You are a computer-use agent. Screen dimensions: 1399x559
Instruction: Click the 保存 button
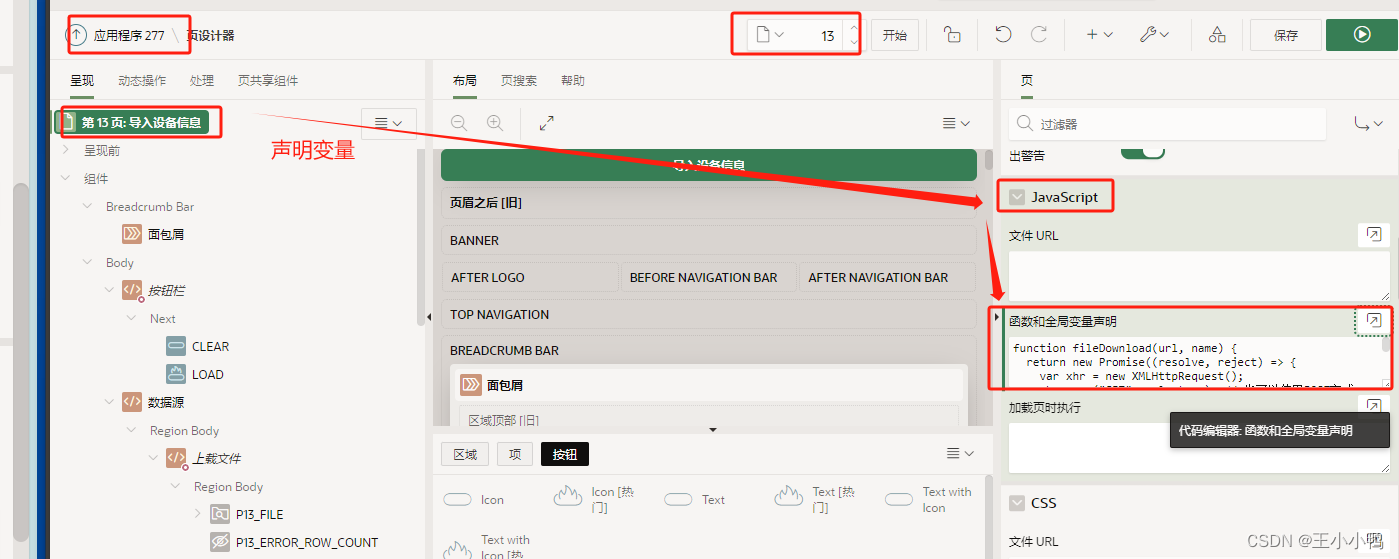pyautogui.click(x=1286, y=35)
